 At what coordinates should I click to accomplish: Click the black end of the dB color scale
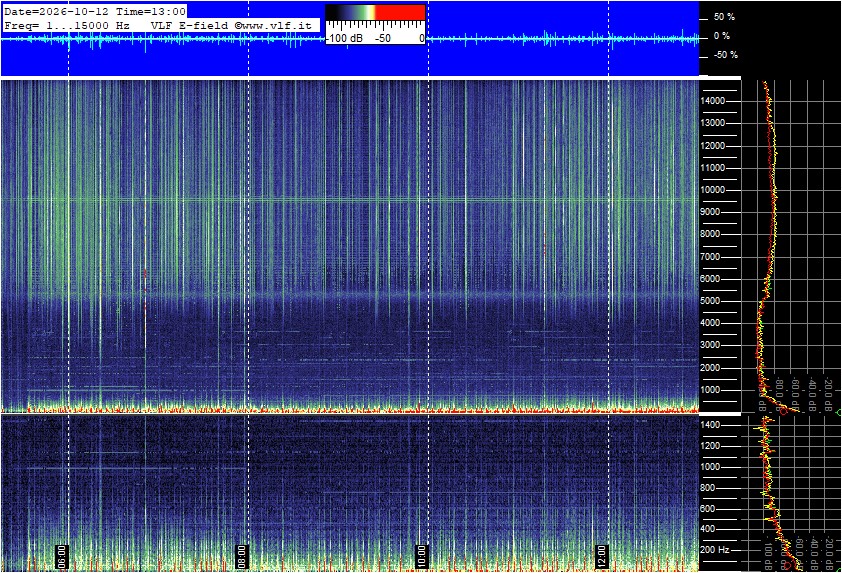click(x=333, y=12)
